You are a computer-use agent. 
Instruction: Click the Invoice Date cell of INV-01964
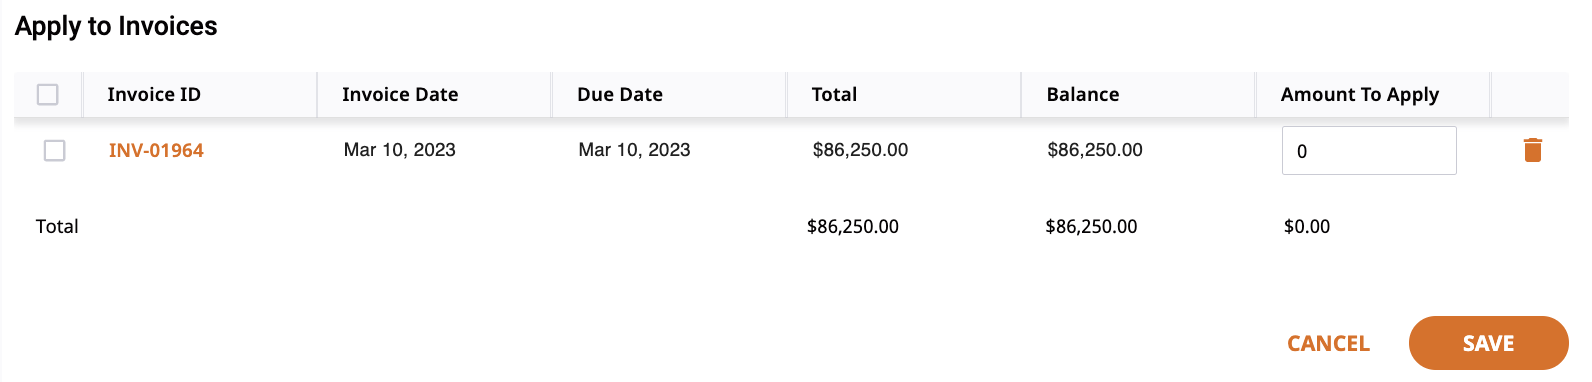pyautogui.click(x=400, y=150)
